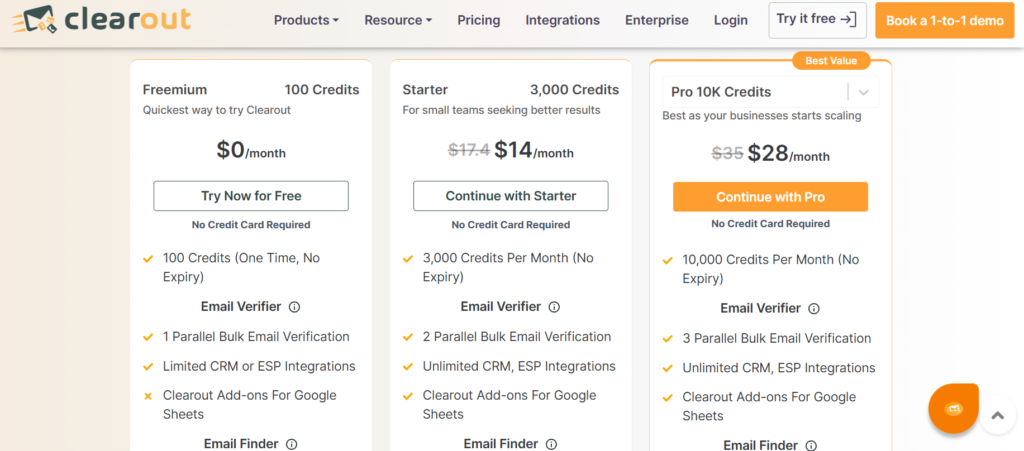
Task: Click Pro Email Verifier info icon
Action: tap(814, 309)
